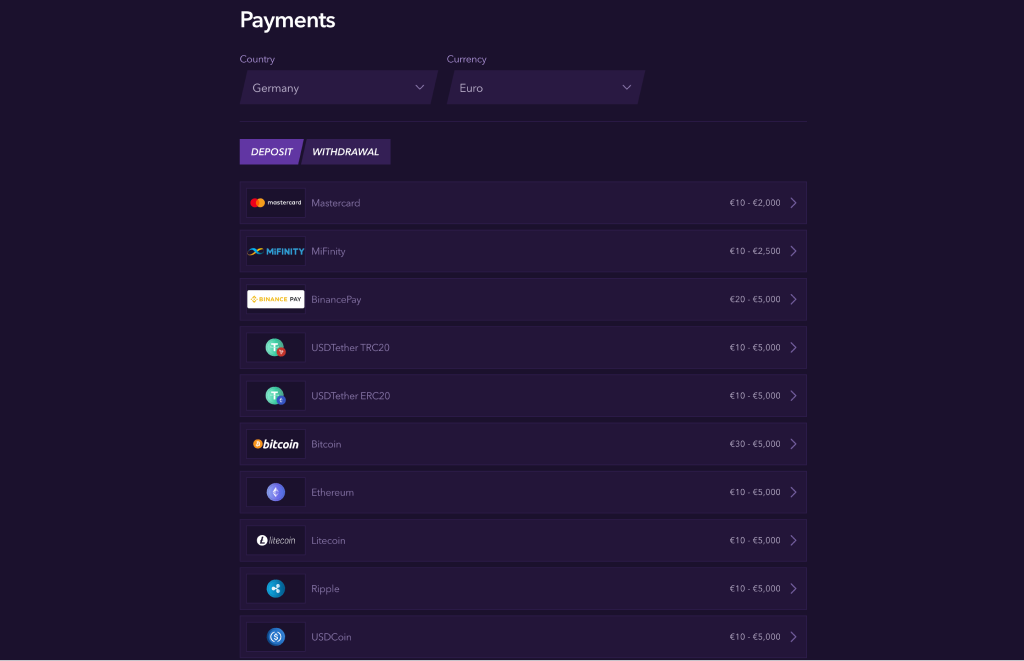
Task: Switch to the Withdrawal tab
Action: click(x=346, y=152)
